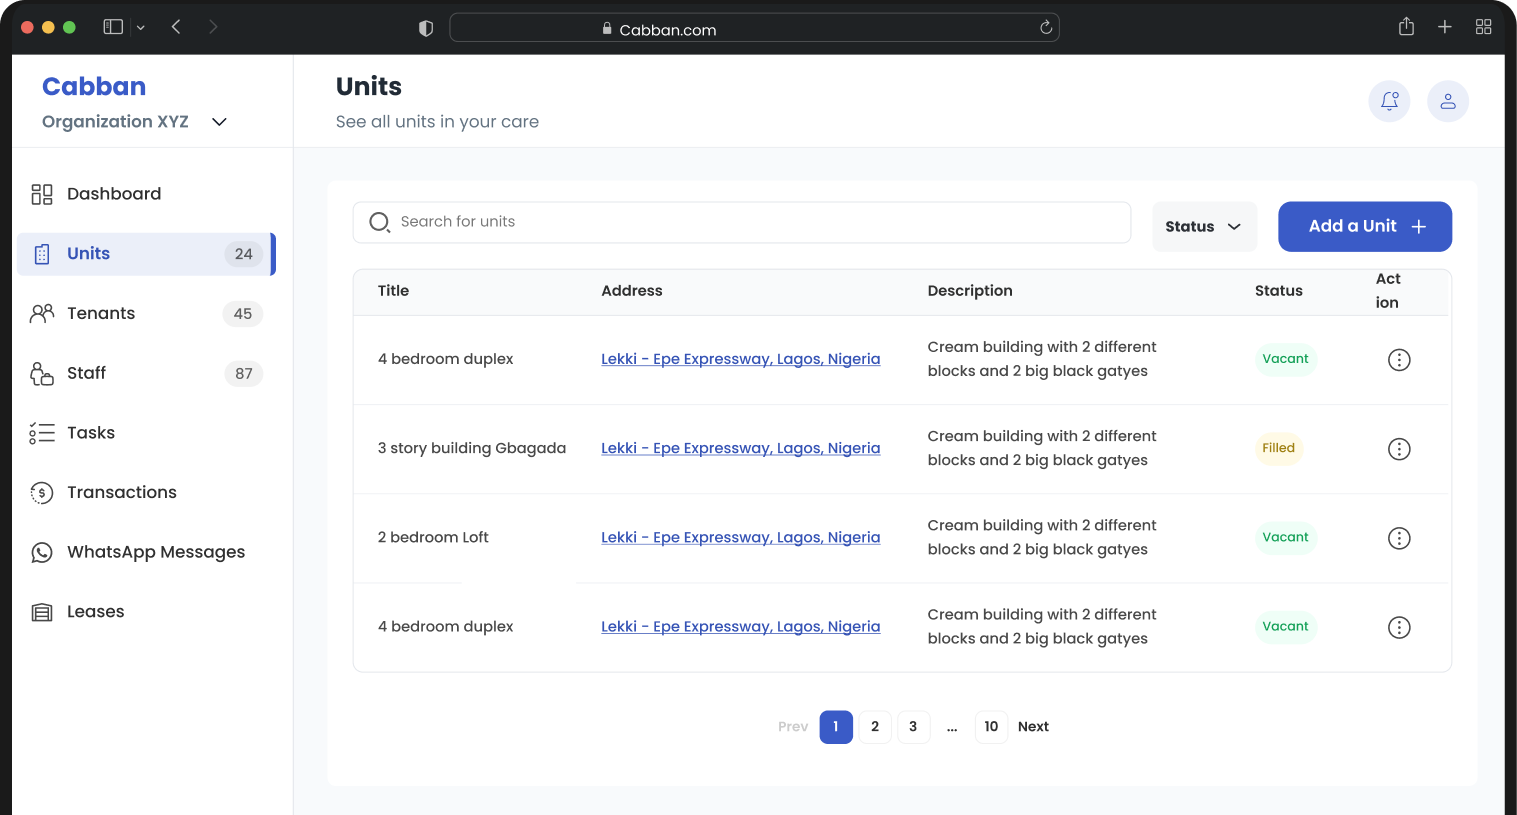Select the WhatsApp Messages icon

click(x=42, y=551)
